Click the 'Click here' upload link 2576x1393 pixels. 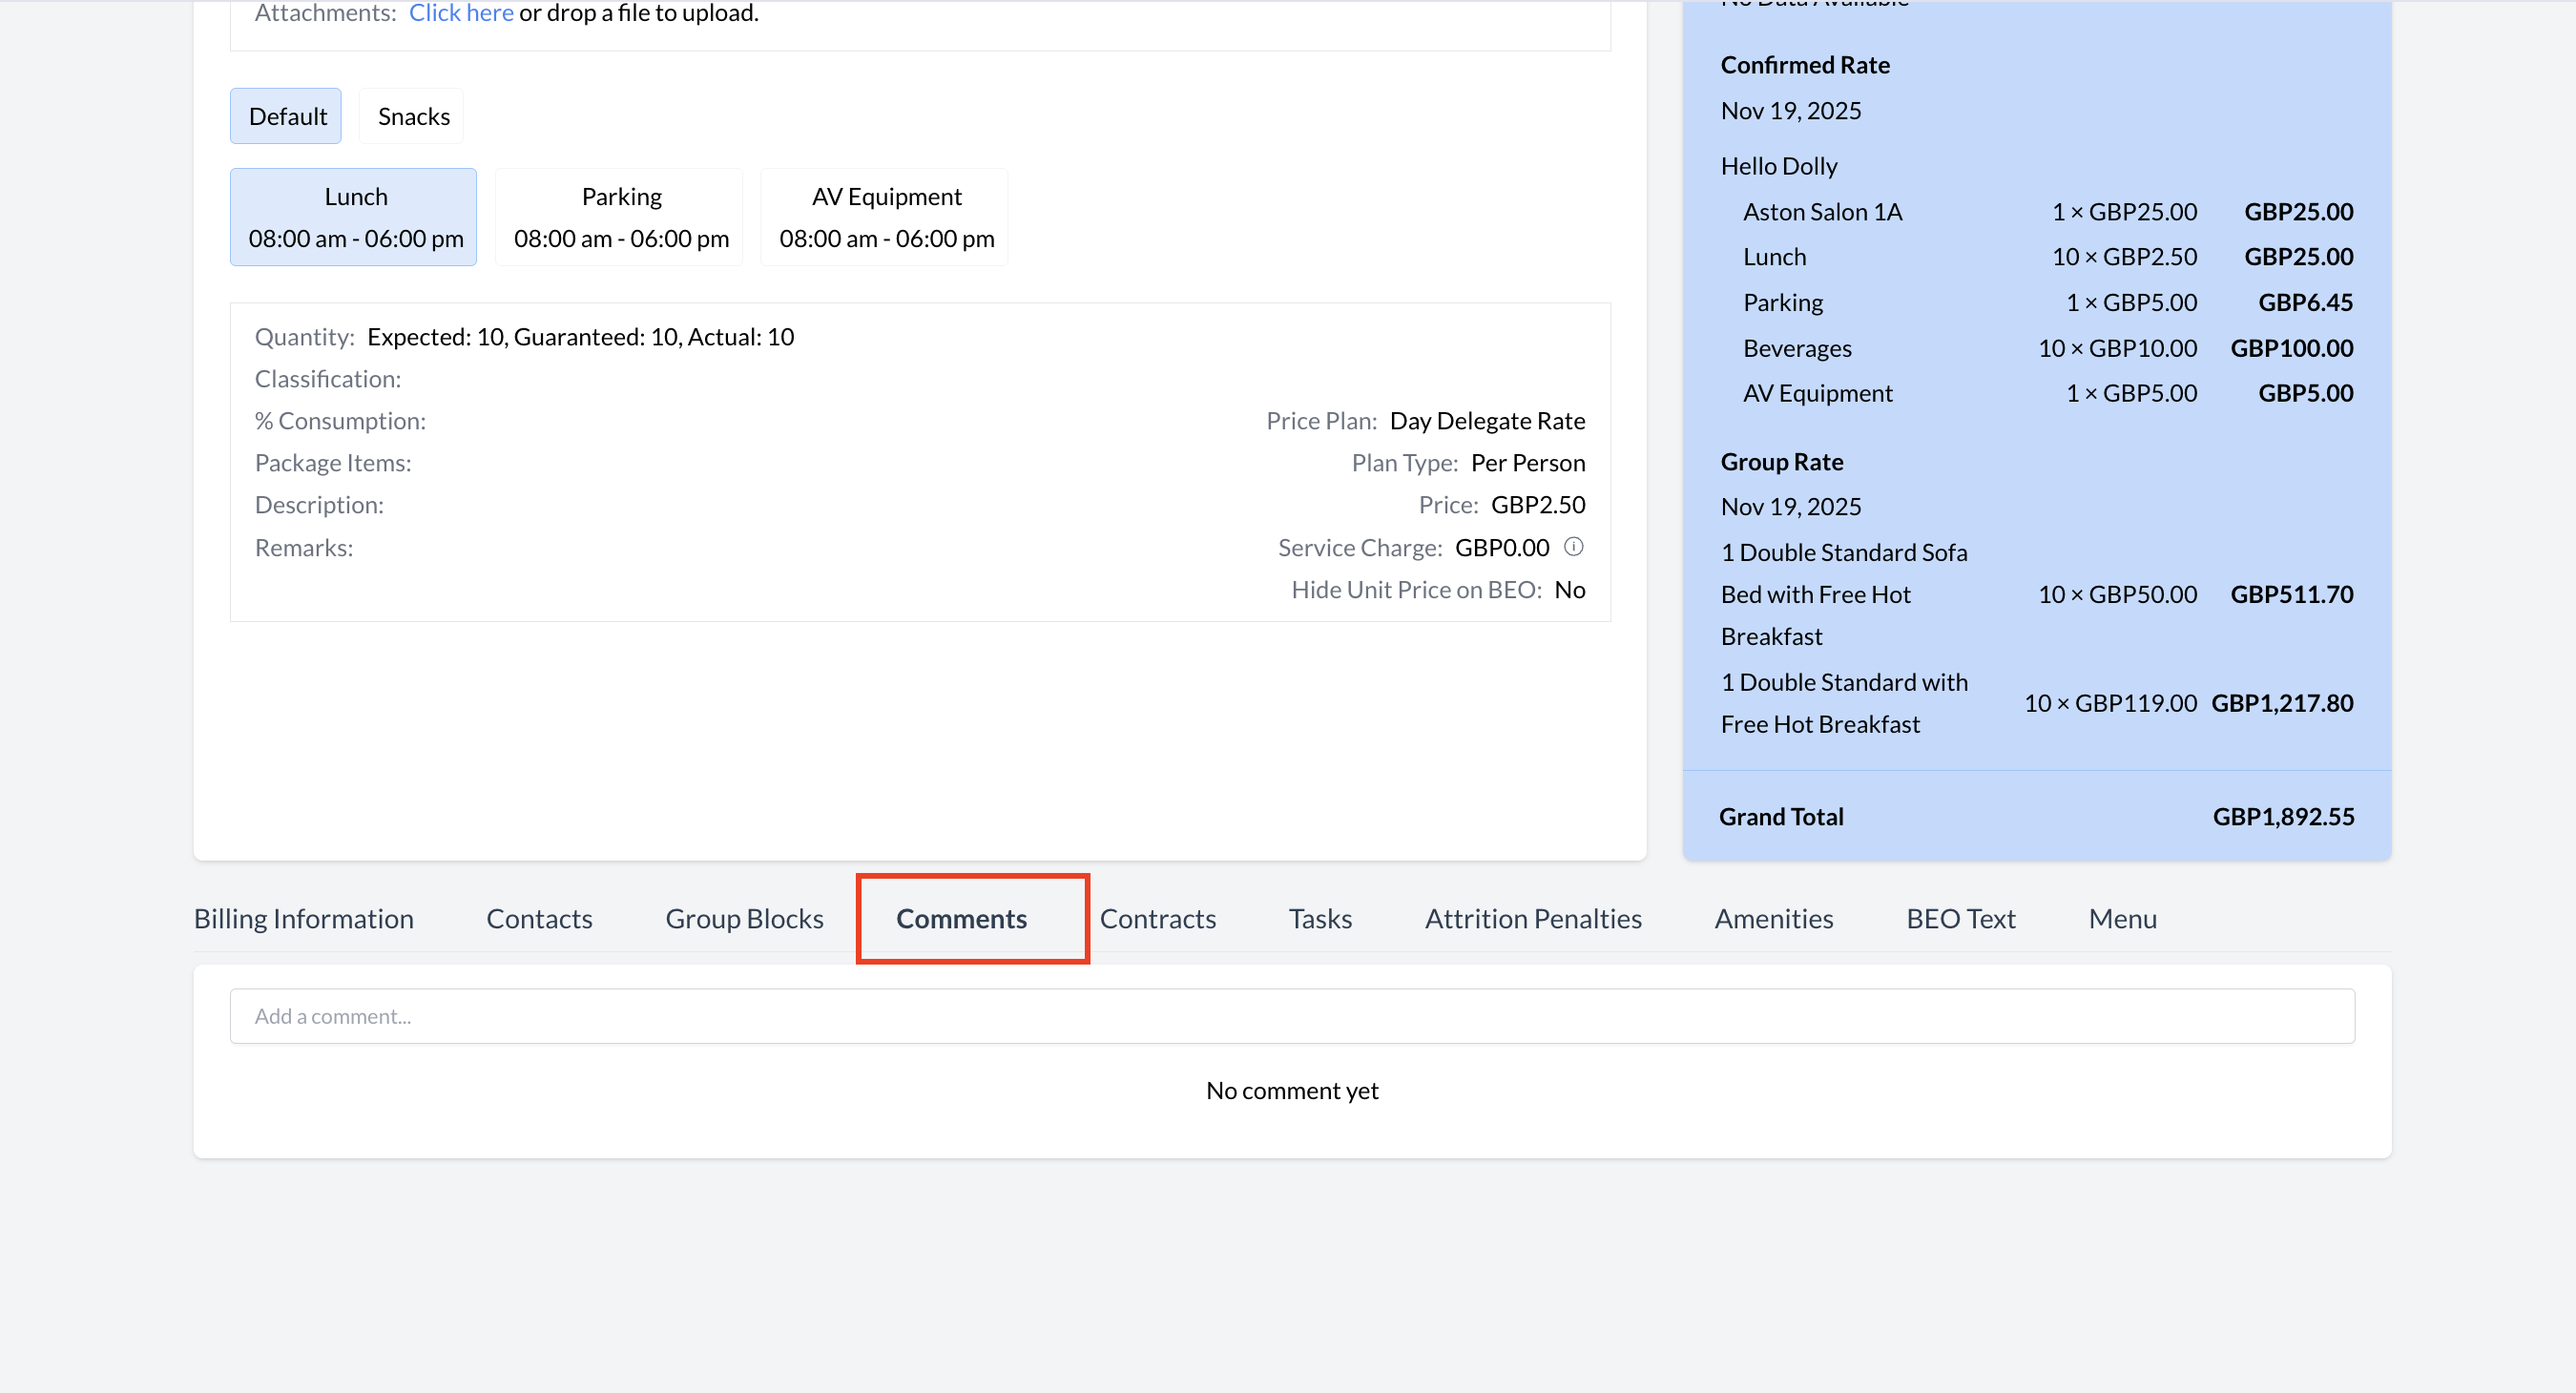[x=460, y=13]
